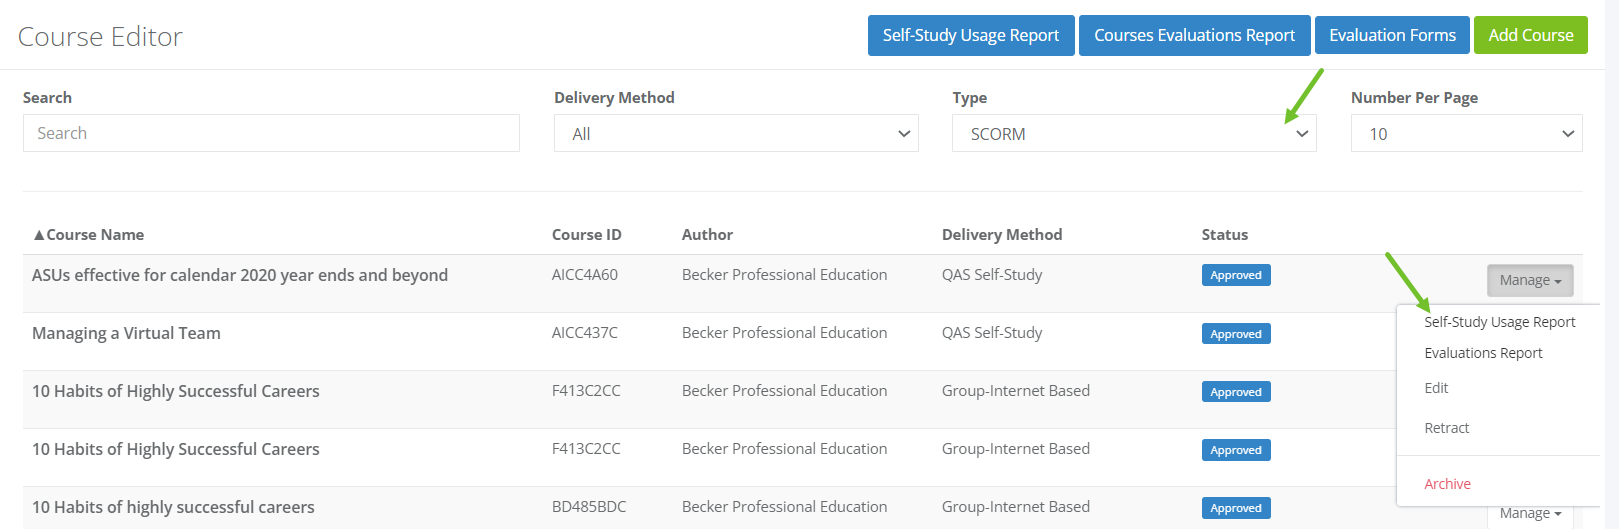Click the Approved badge for Managing a Virtual Team

(x=1236, y=334)
